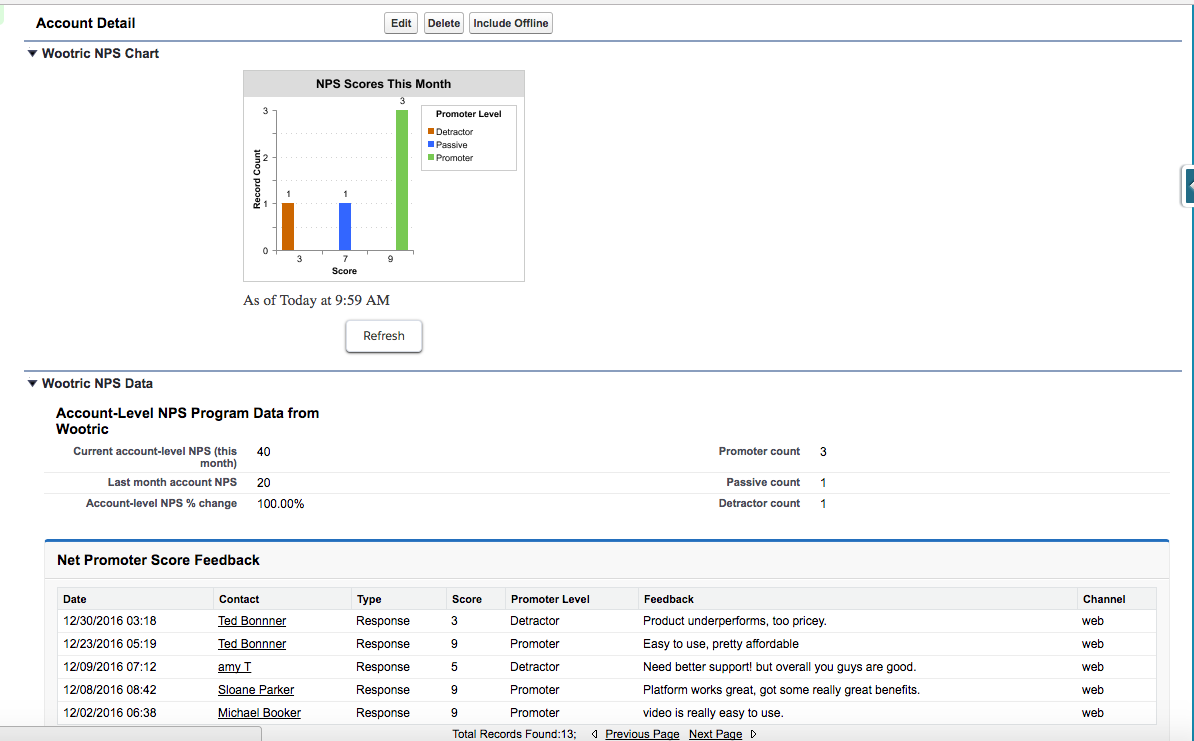The height and width of the screenshot is (741, 1194).
Task: Click feedback 'Need better support!' row text
Action: [x=779, y=666]
